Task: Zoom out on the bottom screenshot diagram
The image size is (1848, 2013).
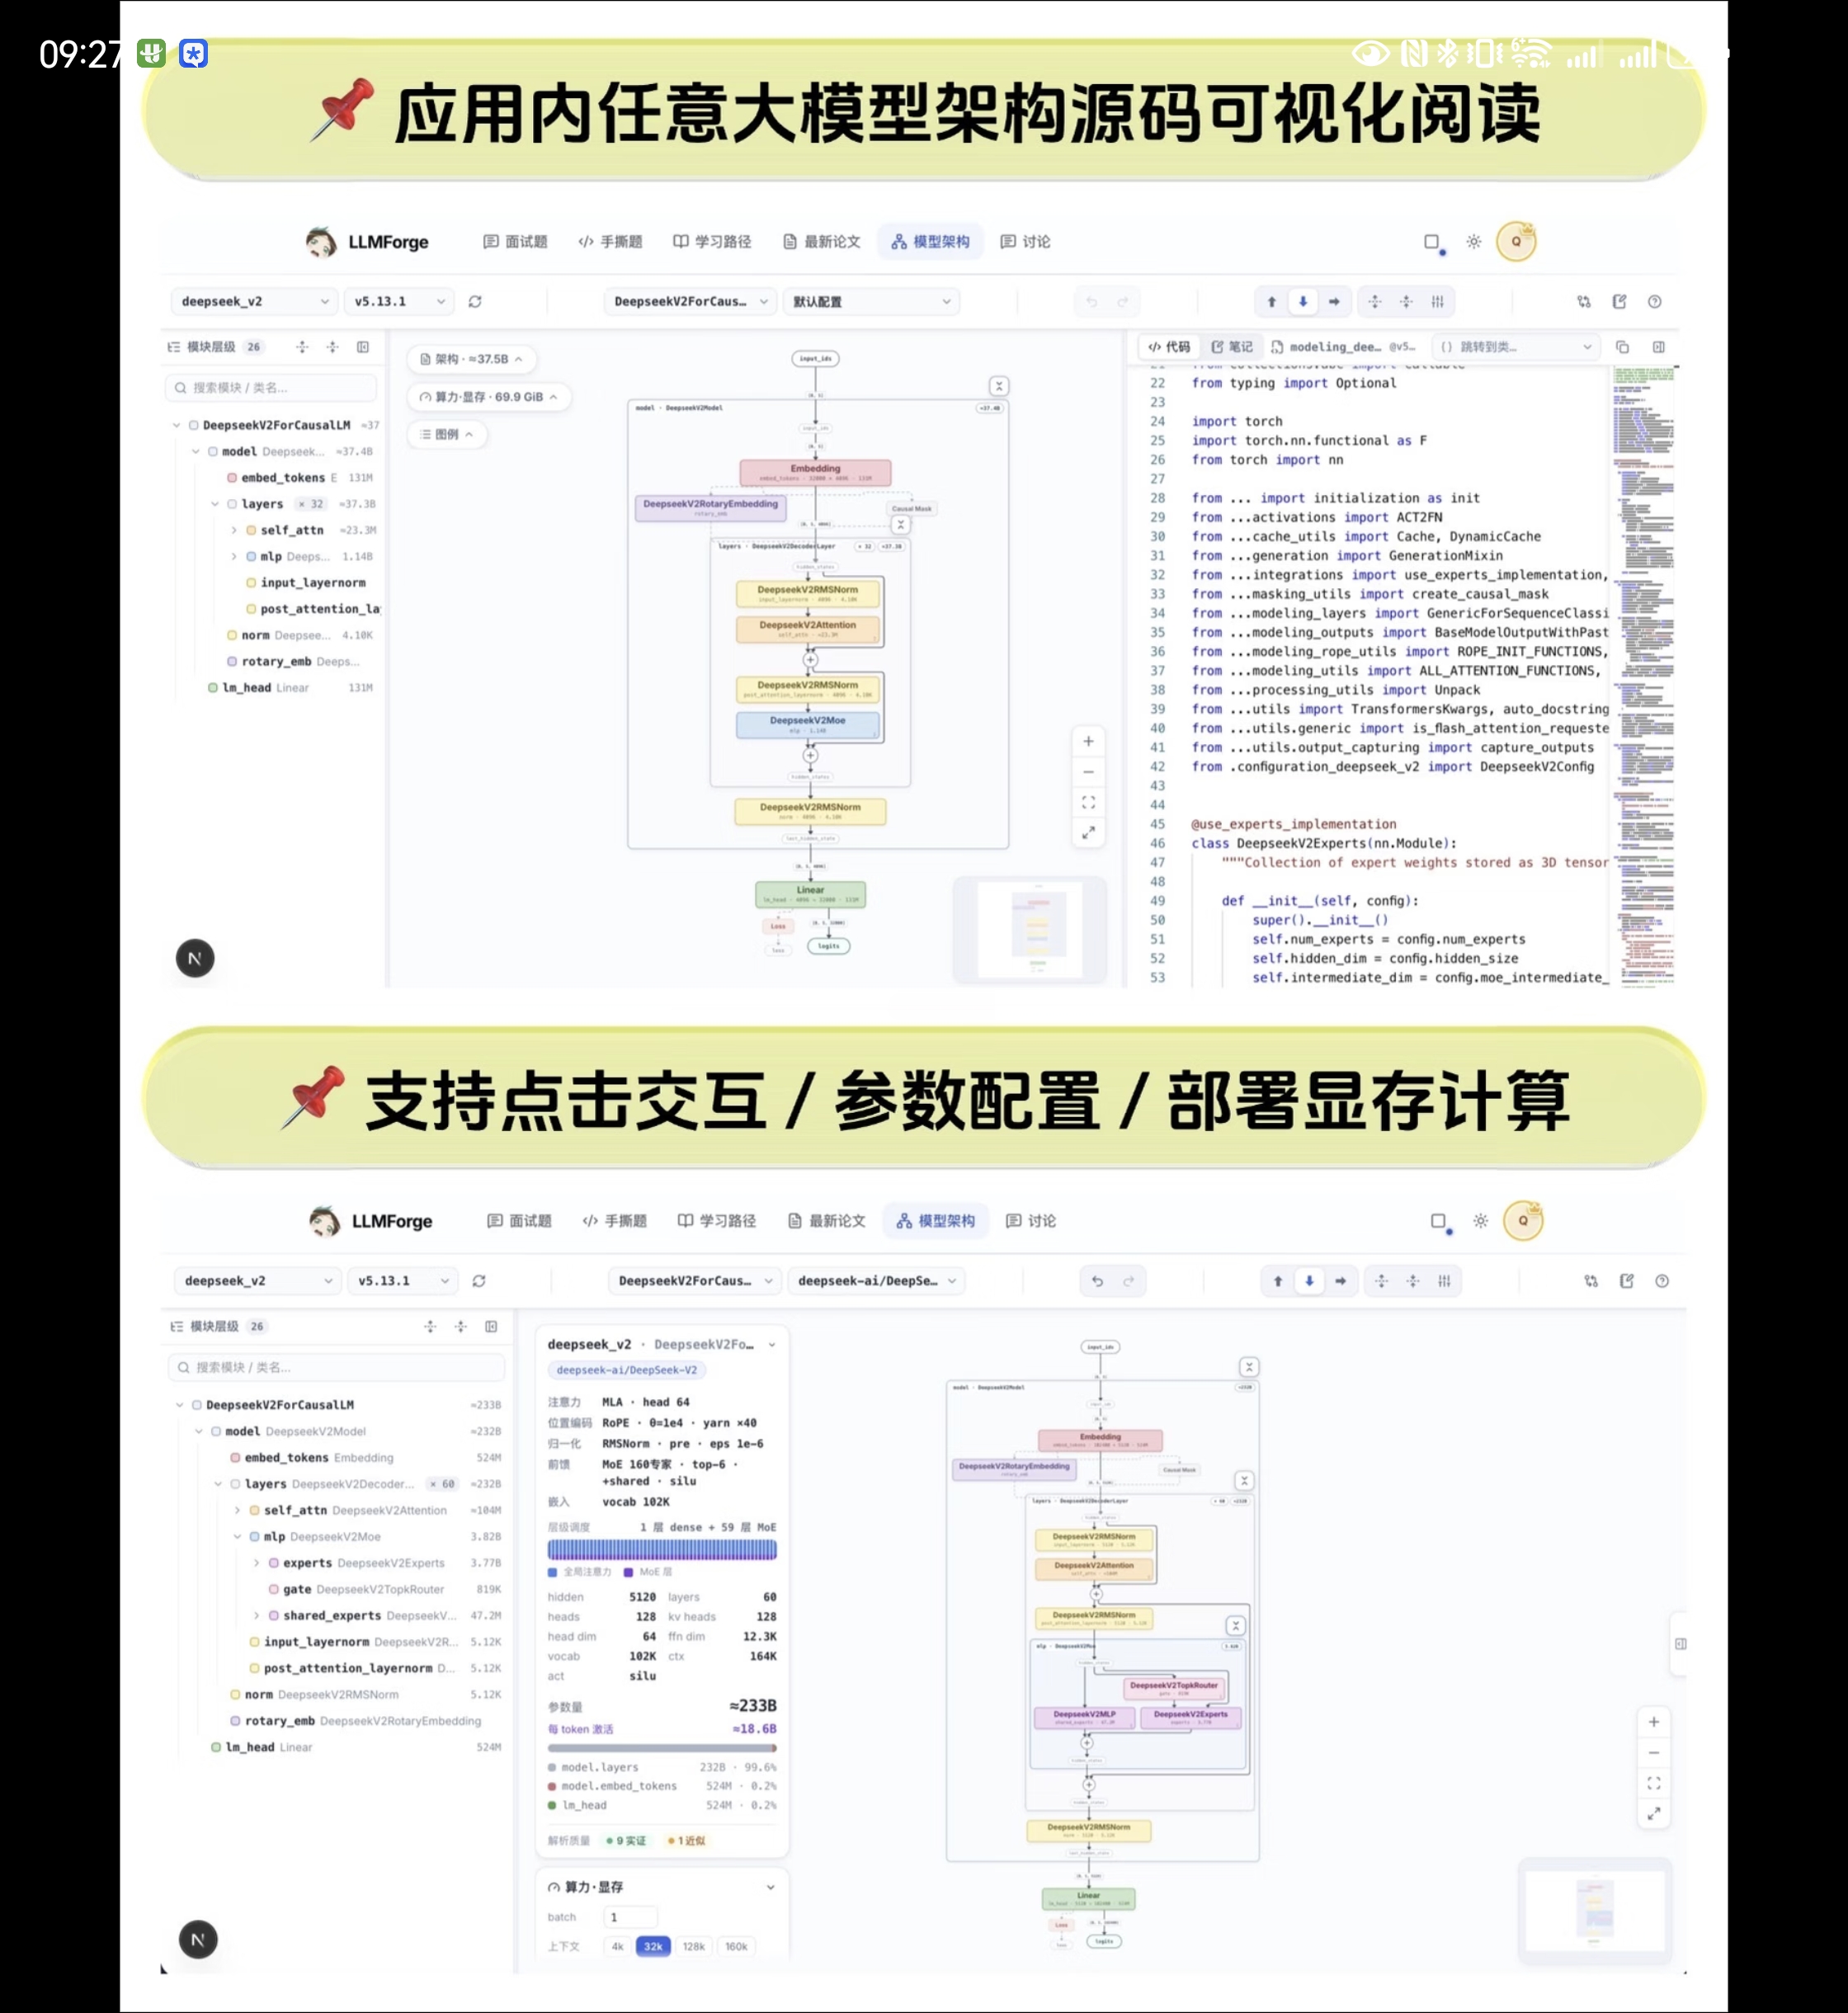Action: point(1654,1753)
